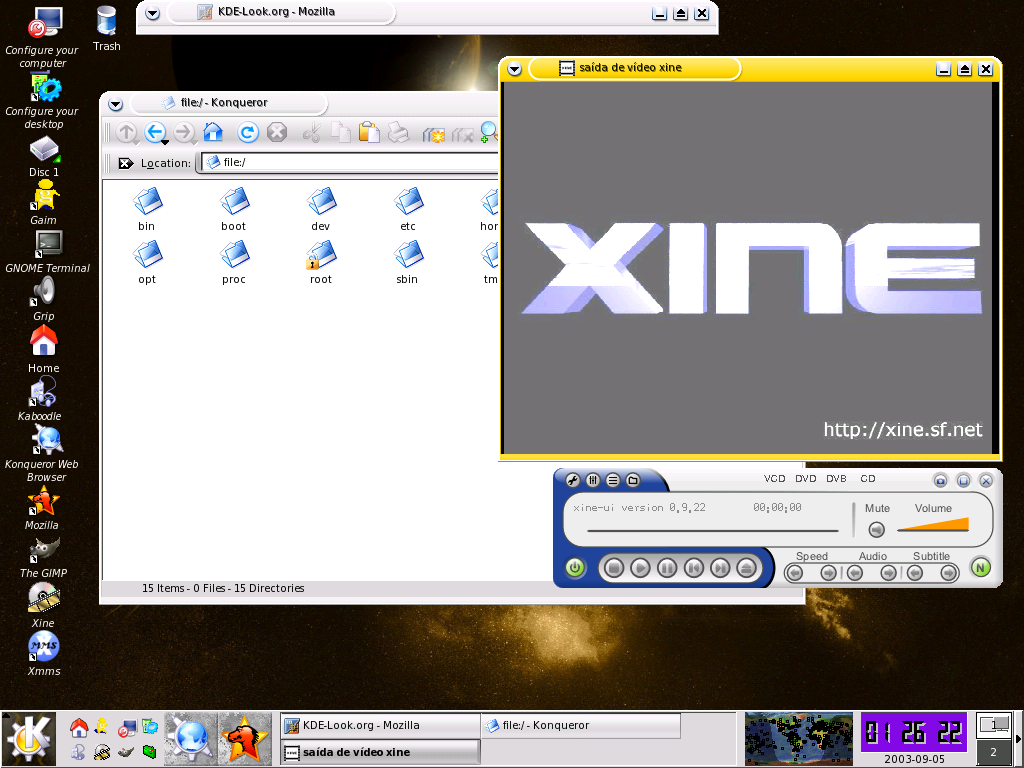Click the Copy icon in Konqueror toolbar

[x=340, y=133]
